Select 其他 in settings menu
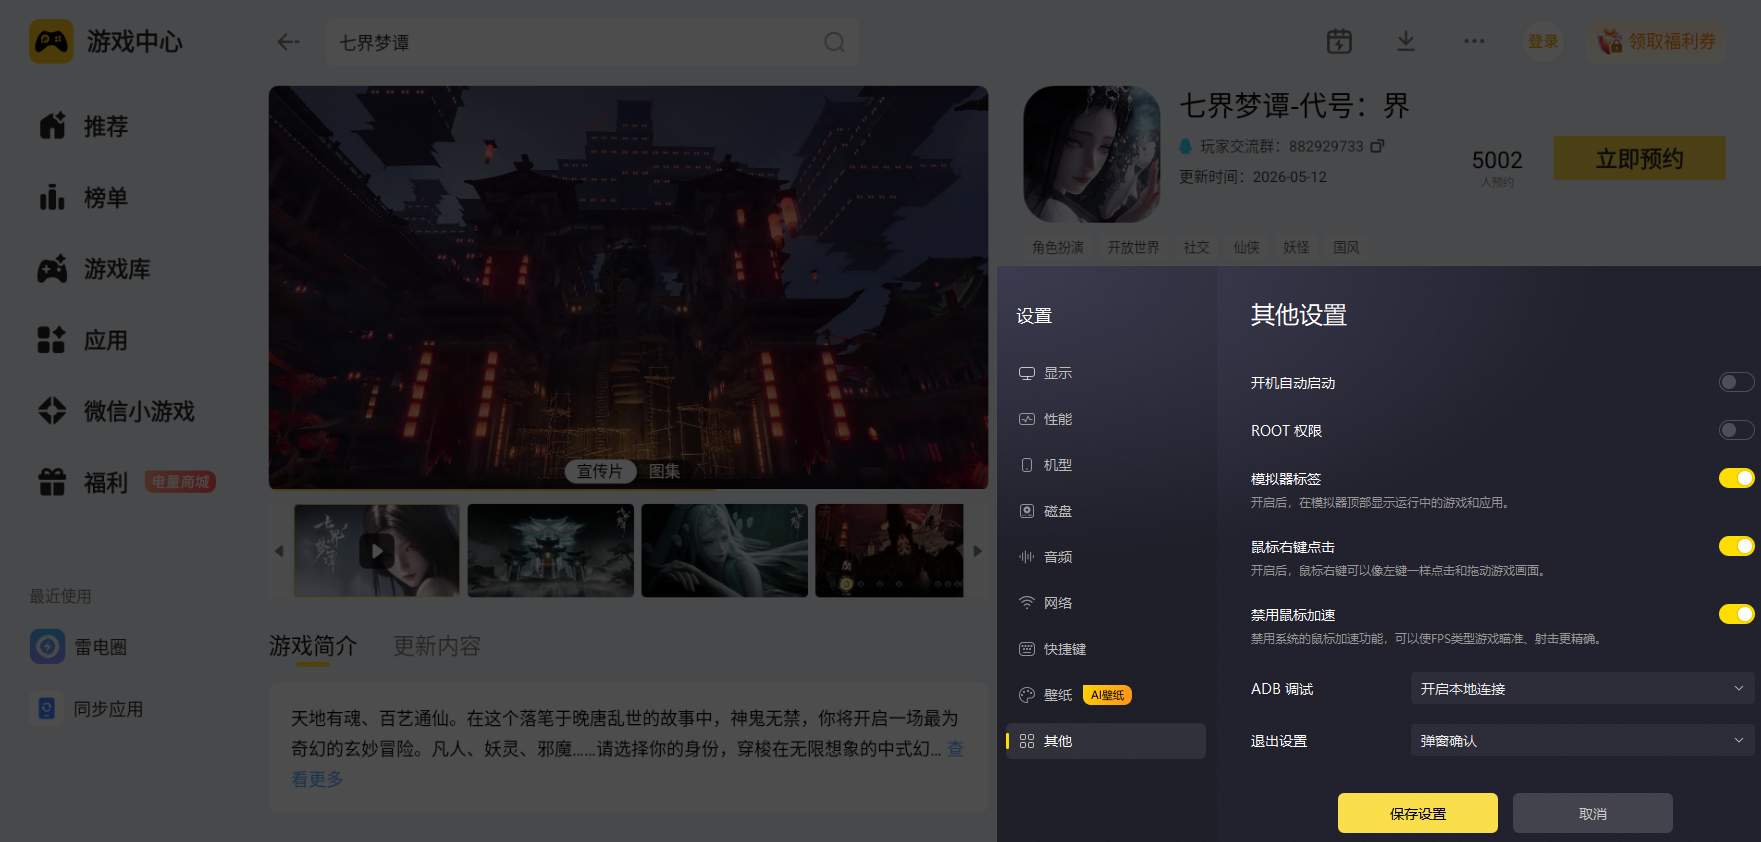The width and height of the screenshot is (1761, 842). (x=1106, y=741)
